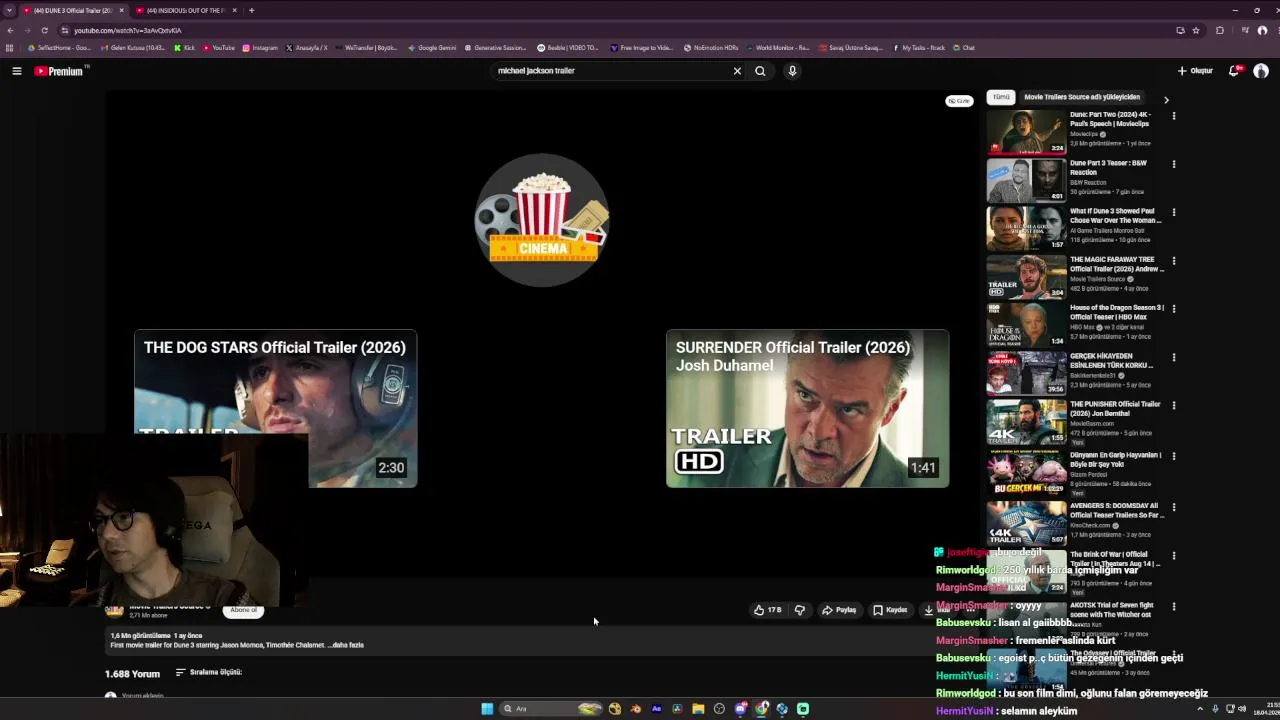Focus the YouTube search input field
Viewport: 1280px width, 720px height.
click(x=610, y=71)
